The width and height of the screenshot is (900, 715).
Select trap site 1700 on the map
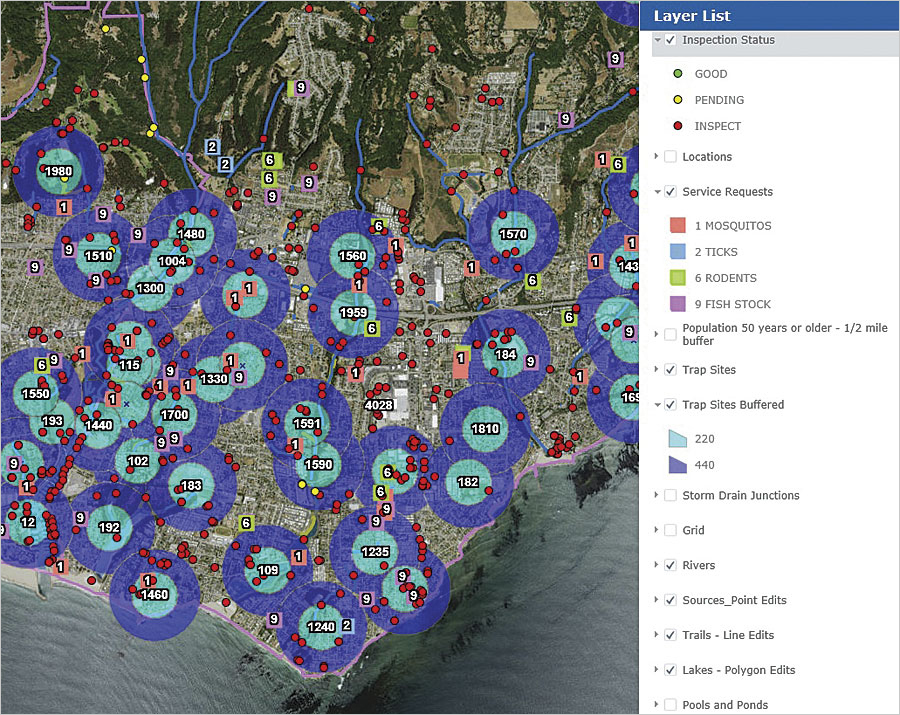174,414
